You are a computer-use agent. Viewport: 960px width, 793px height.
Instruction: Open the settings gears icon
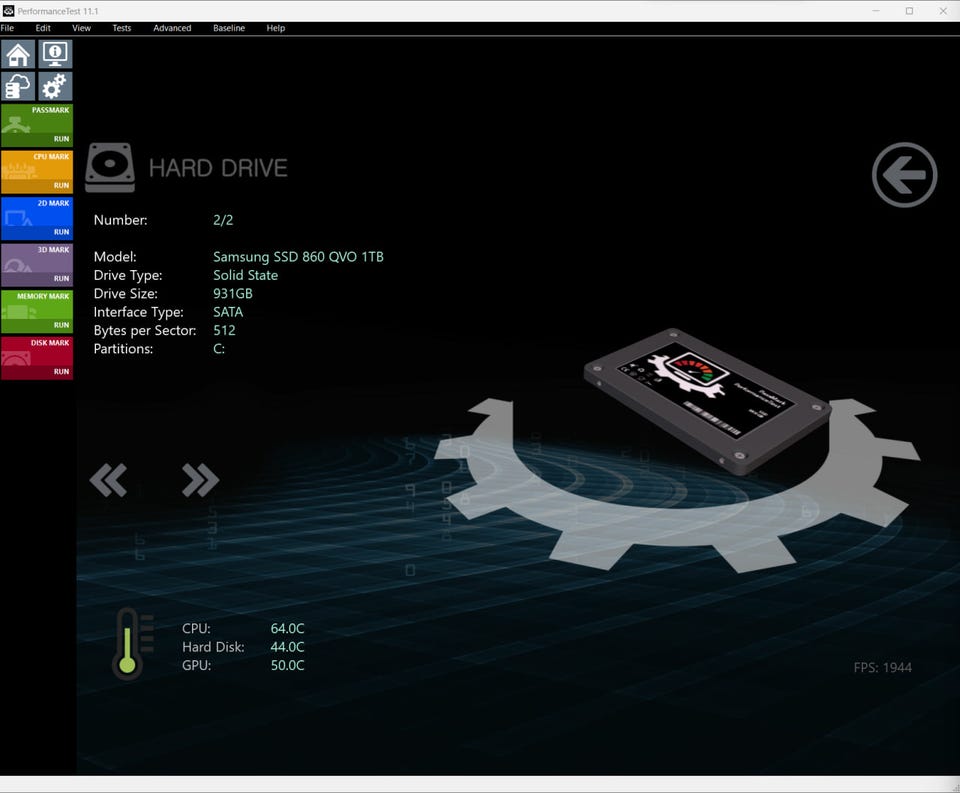55,86
